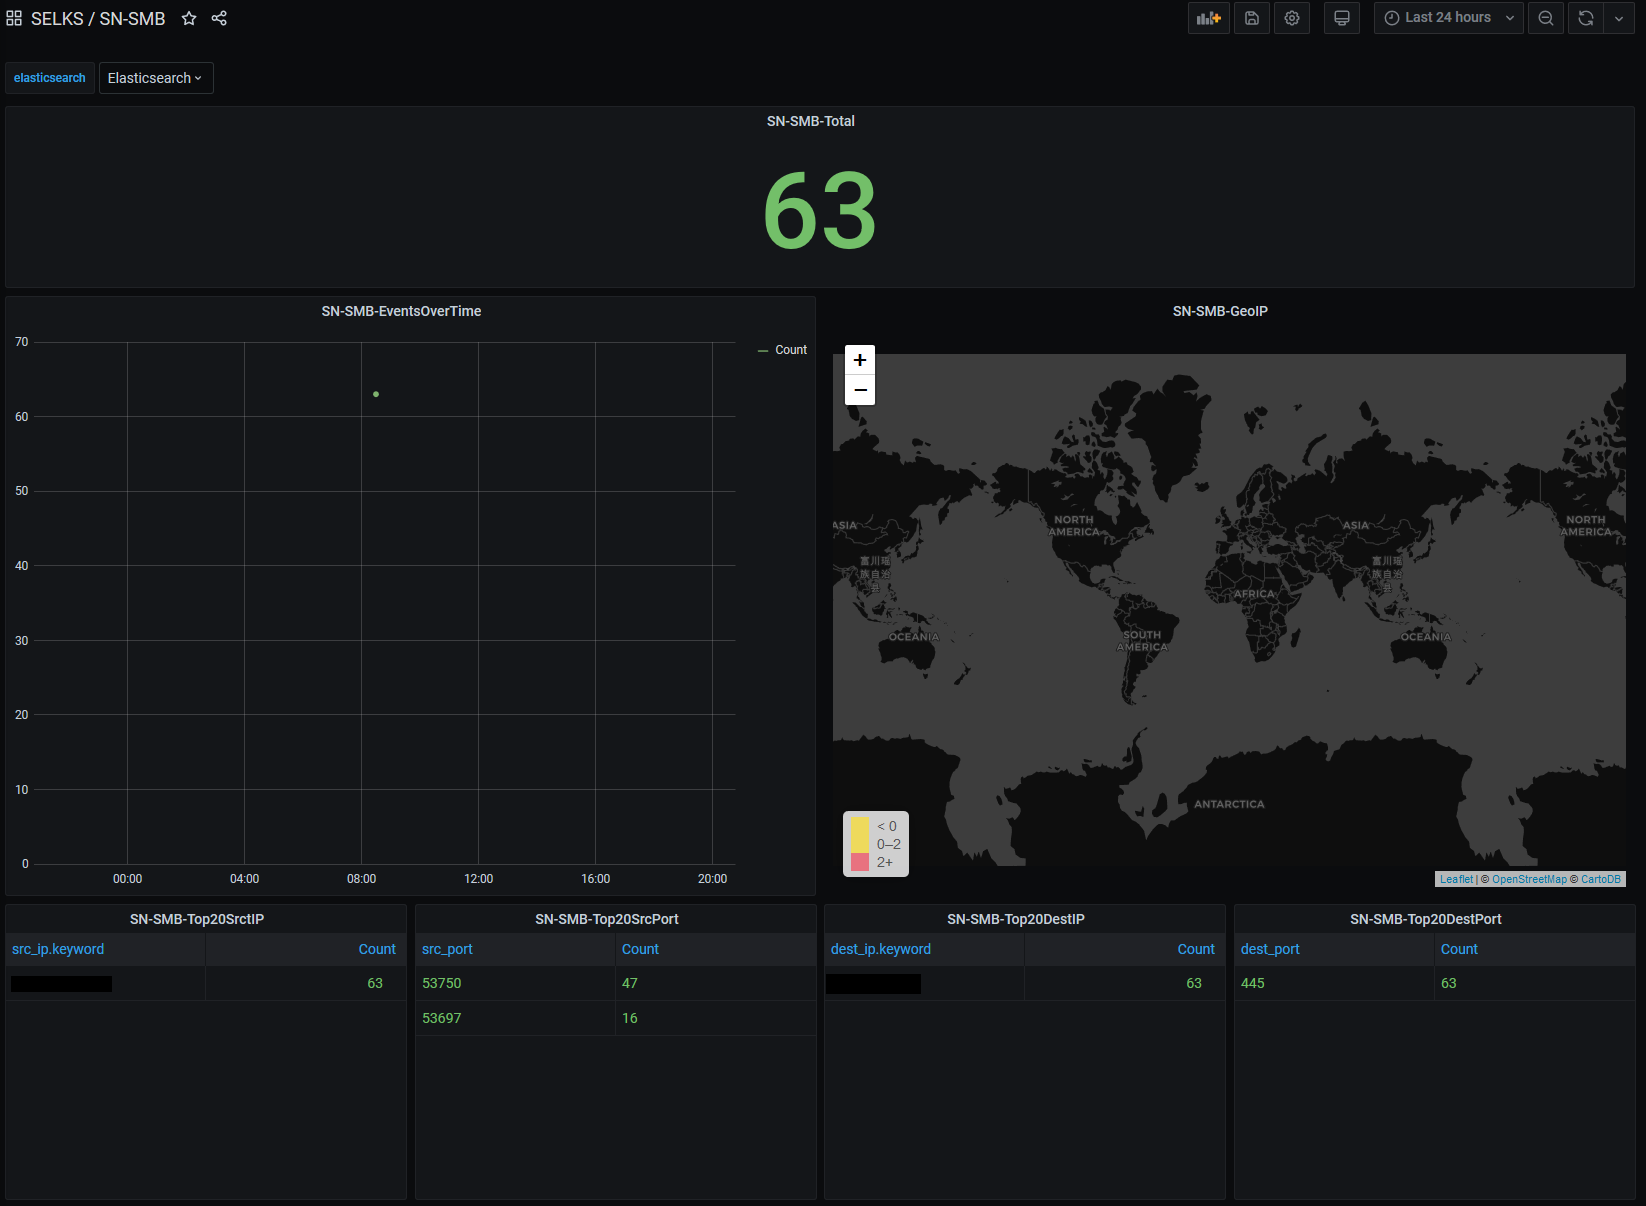Expand the refresh interval dropdown
The width and height of the screenshot is (1646, 1206).
[x=1618, y=18]
